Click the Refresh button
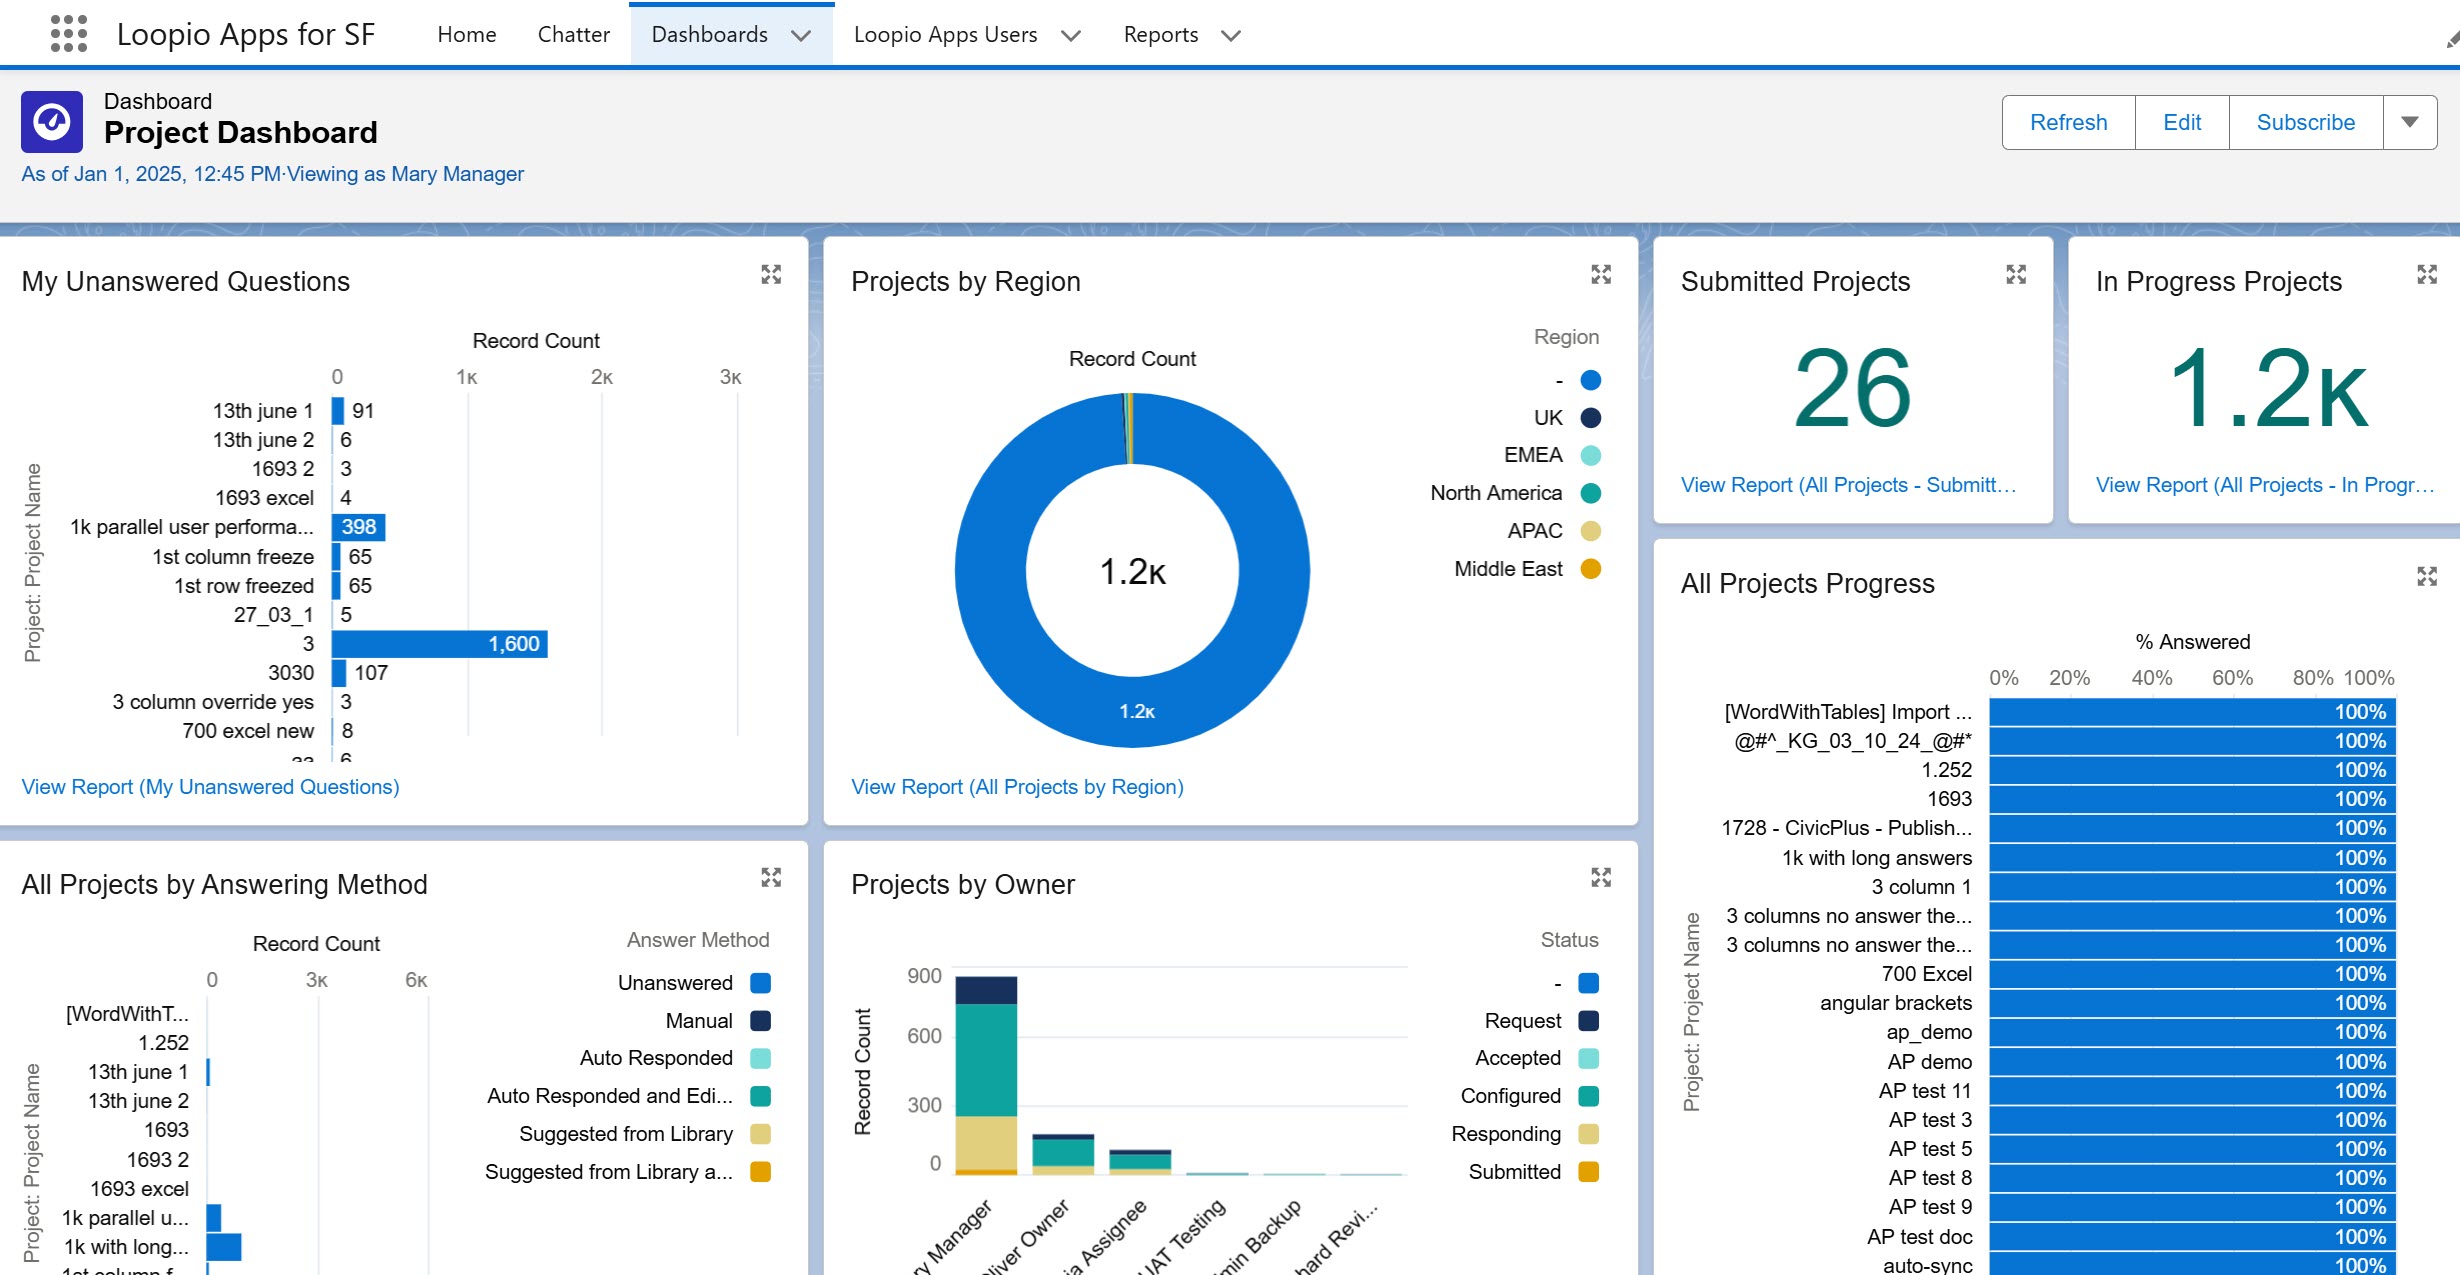The height and width of the screenshot is (1275, 2460). click(x=2069, y=122)
